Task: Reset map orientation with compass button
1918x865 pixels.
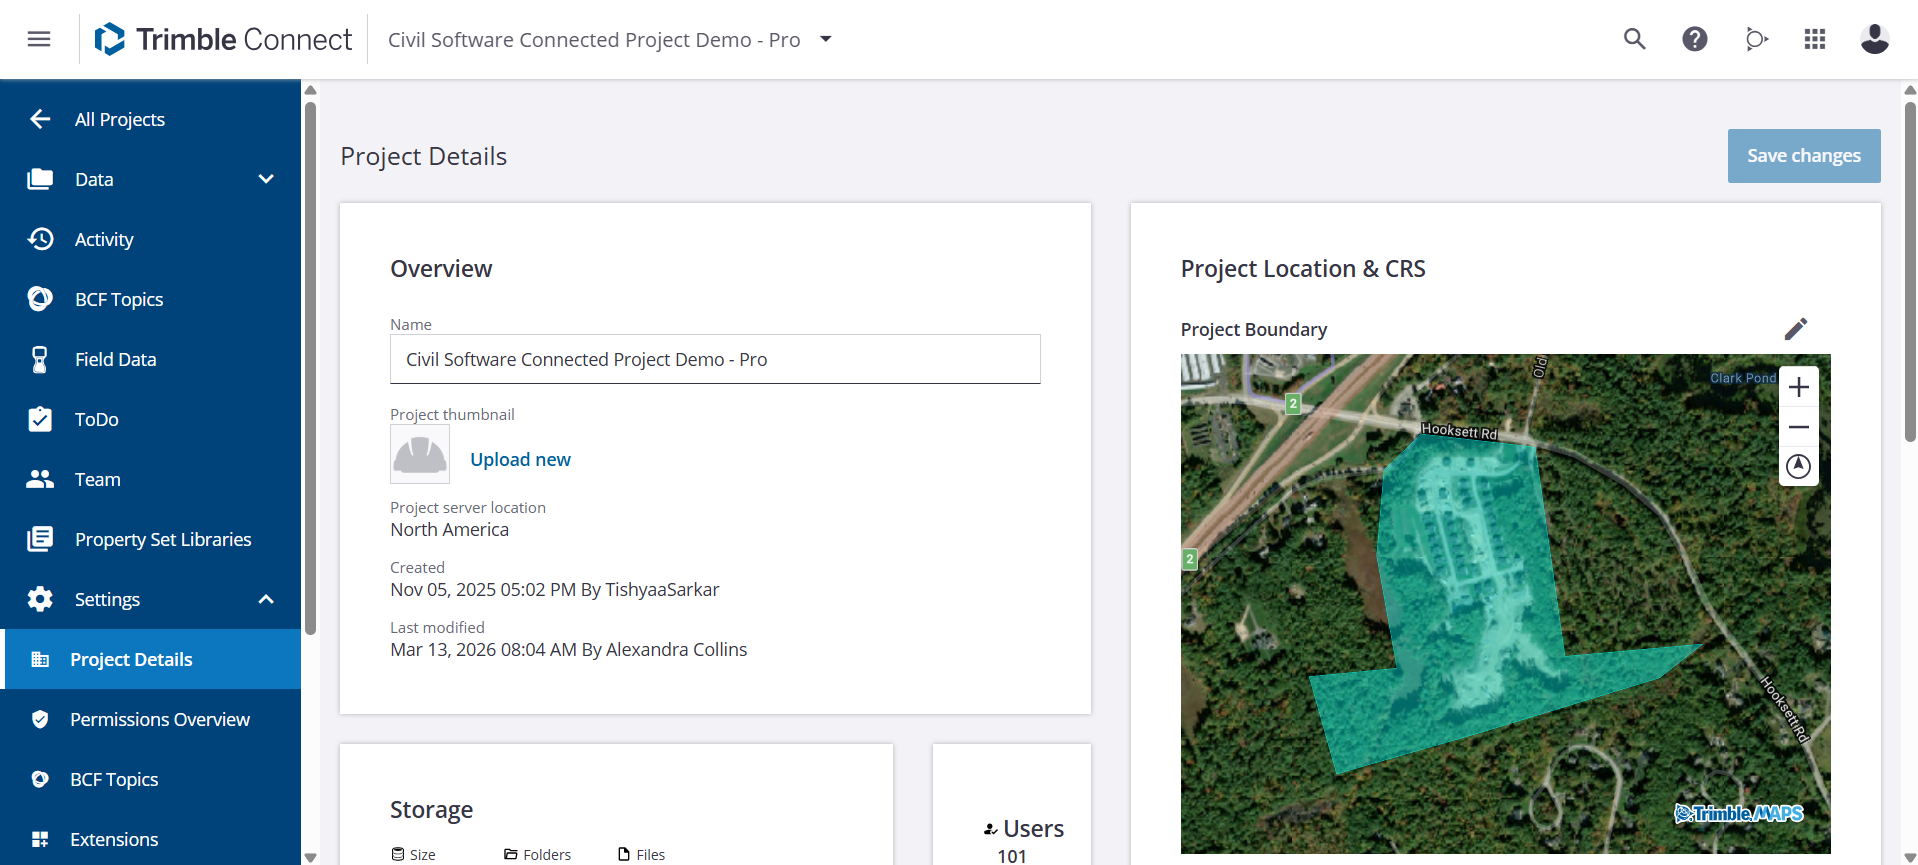Action: (1798, 466)
